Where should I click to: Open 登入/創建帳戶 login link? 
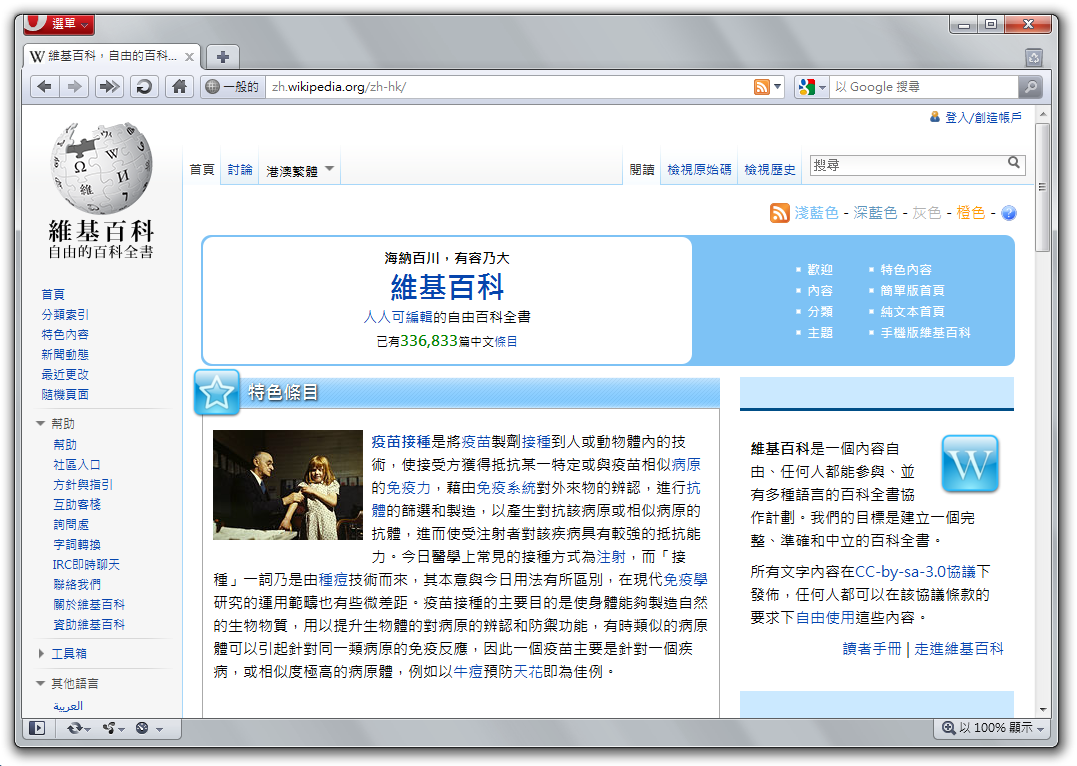click(983, 117)
